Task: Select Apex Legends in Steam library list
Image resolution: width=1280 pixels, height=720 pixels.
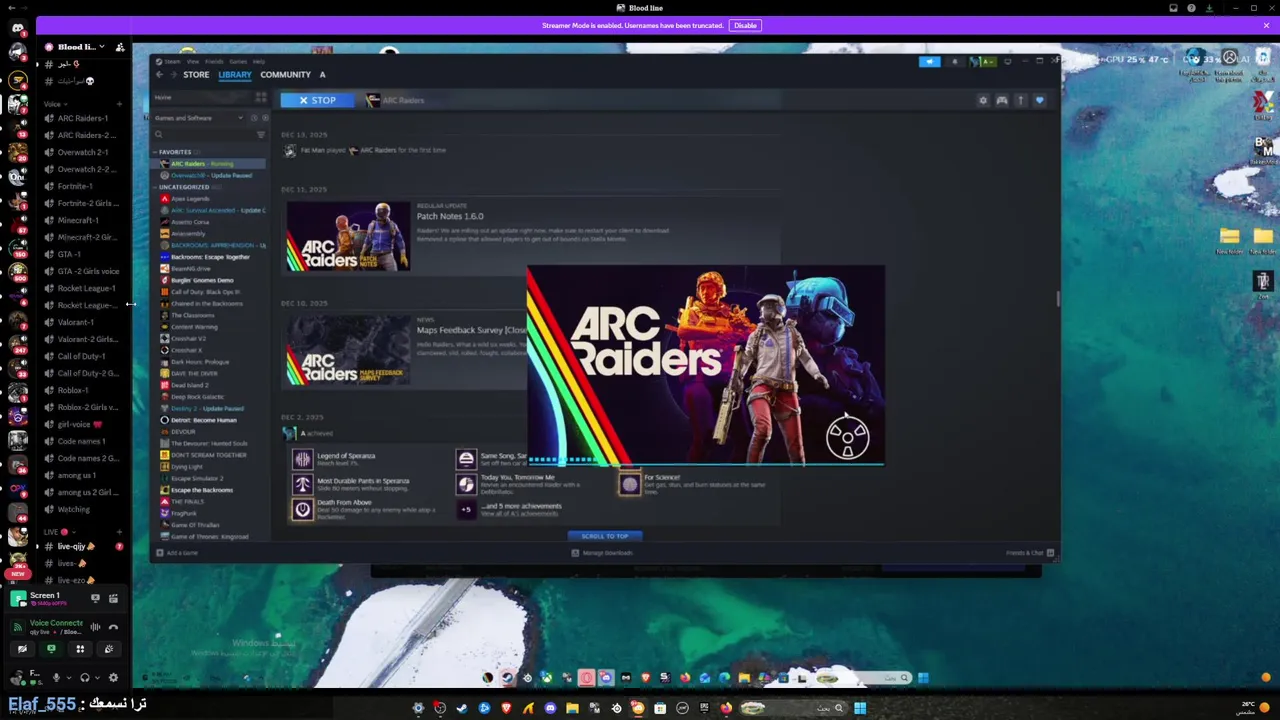Action: pos(190,199)
